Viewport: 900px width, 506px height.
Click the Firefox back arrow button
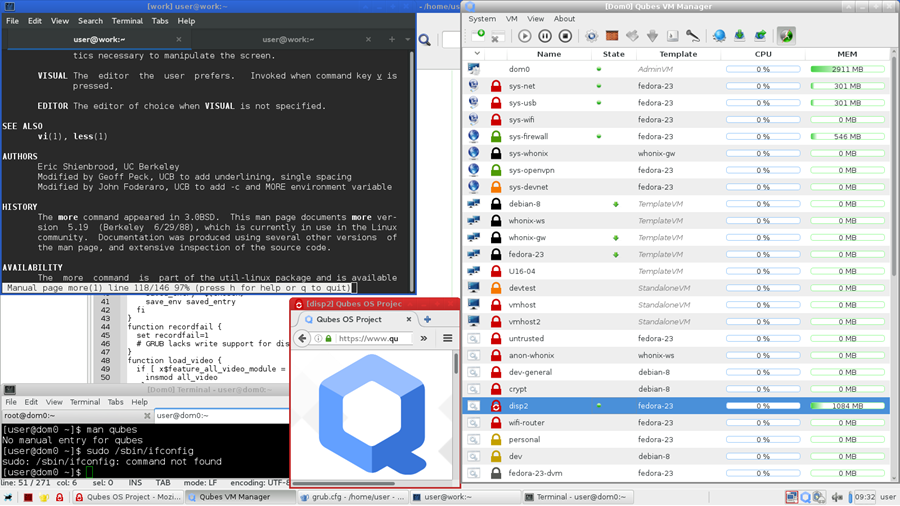pos(302,338)
